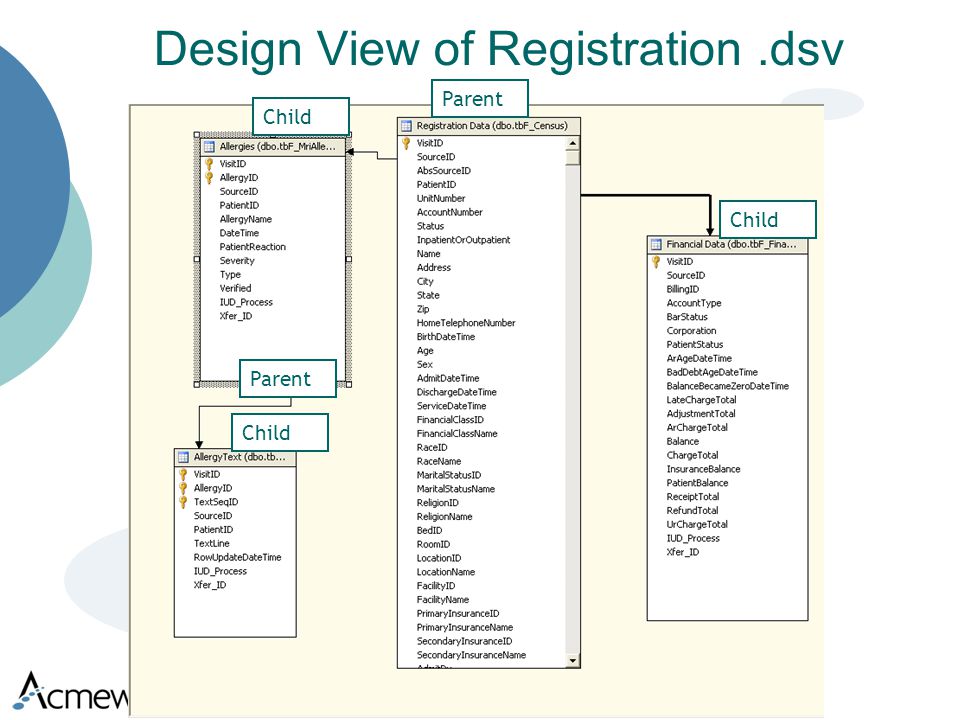The image size is (960, 720).
Task: Select the AdjustmentTotal column
Action: tap(701, 414)
